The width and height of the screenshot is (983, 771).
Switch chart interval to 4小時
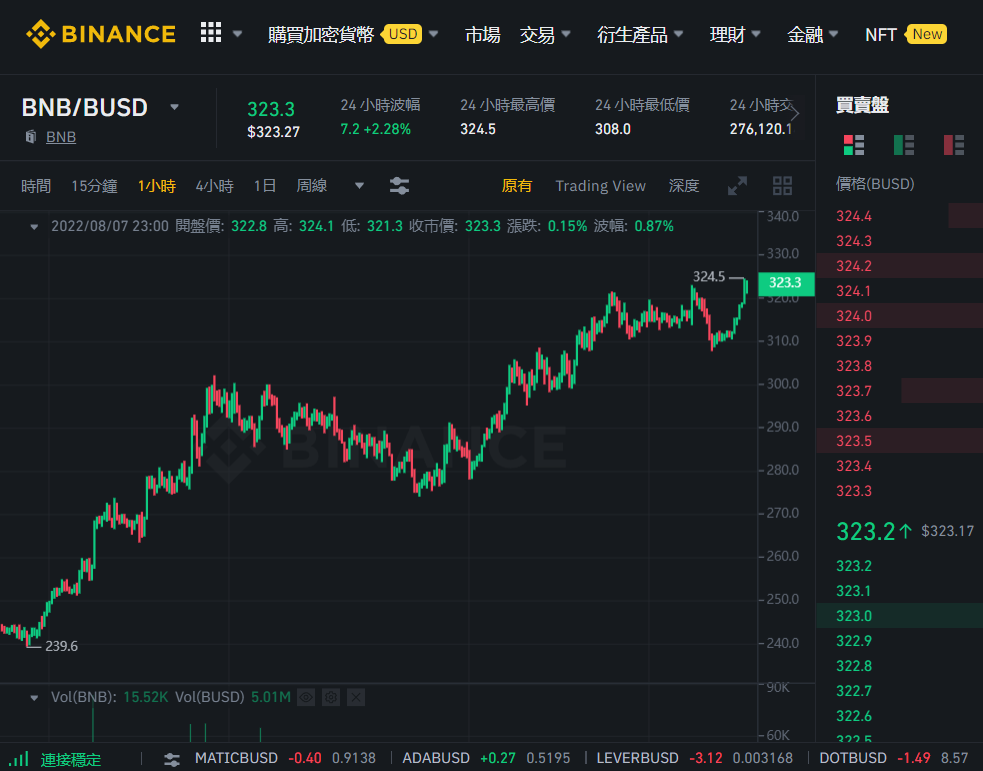pyautogui.click(x=214, y=186)
